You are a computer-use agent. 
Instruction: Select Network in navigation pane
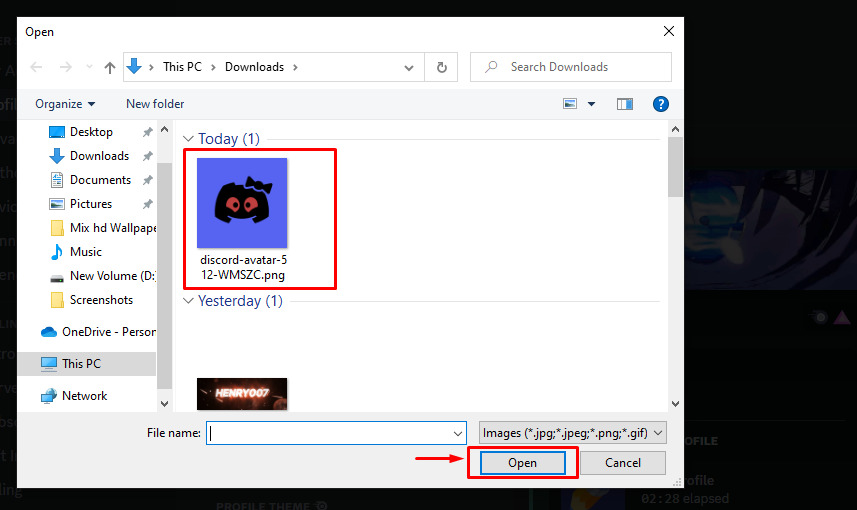click(85, 396)
